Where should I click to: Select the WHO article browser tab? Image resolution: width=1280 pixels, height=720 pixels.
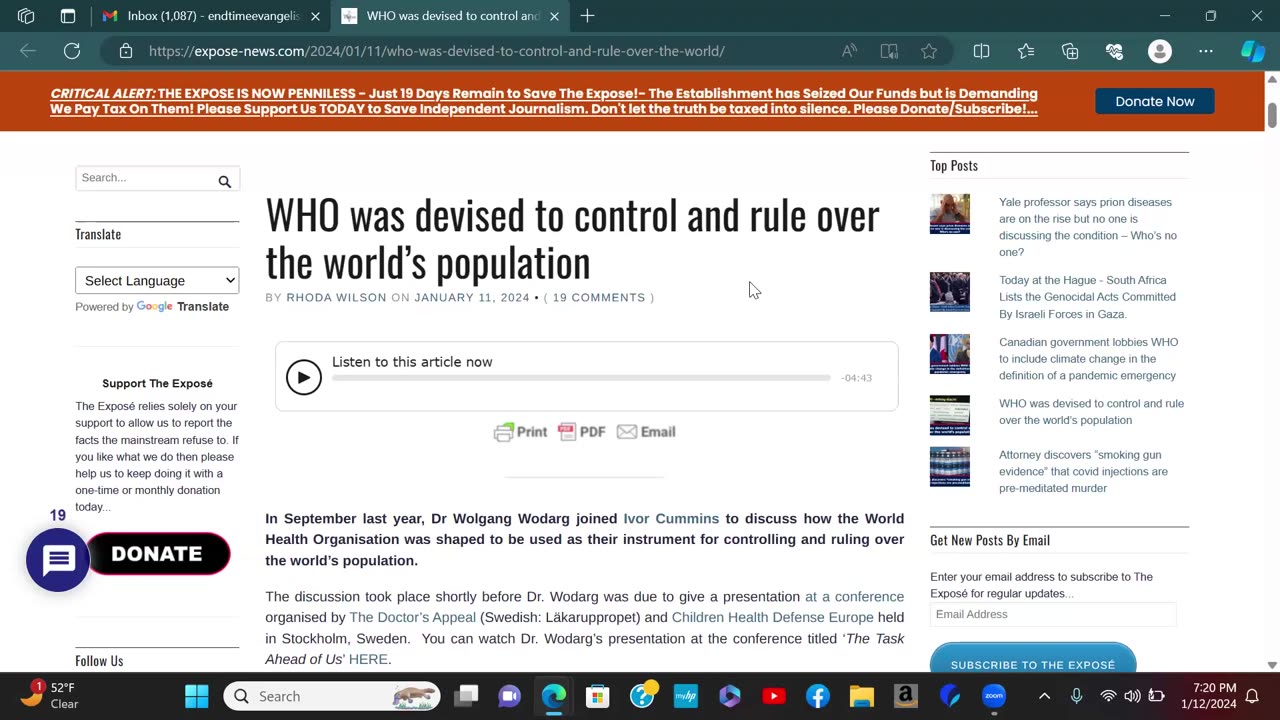pyautogui.click(x=452, y=16)
